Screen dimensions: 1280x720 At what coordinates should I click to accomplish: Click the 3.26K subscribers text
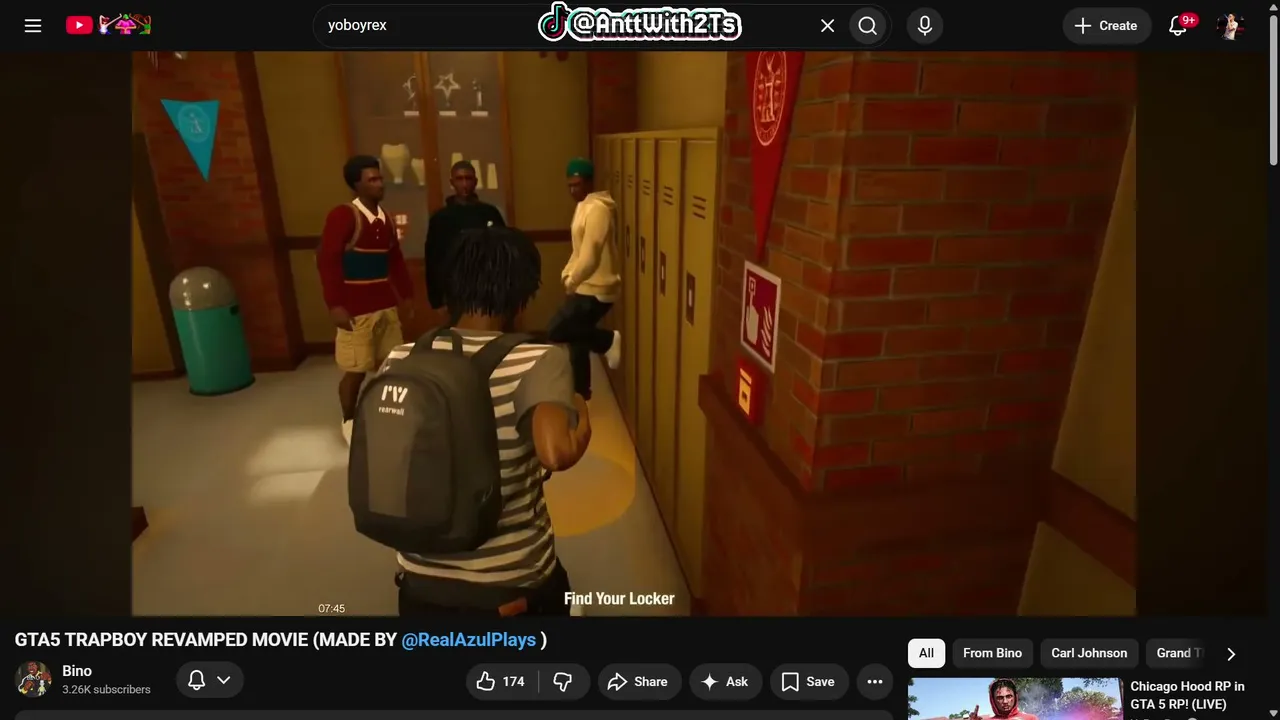point(106,690)
